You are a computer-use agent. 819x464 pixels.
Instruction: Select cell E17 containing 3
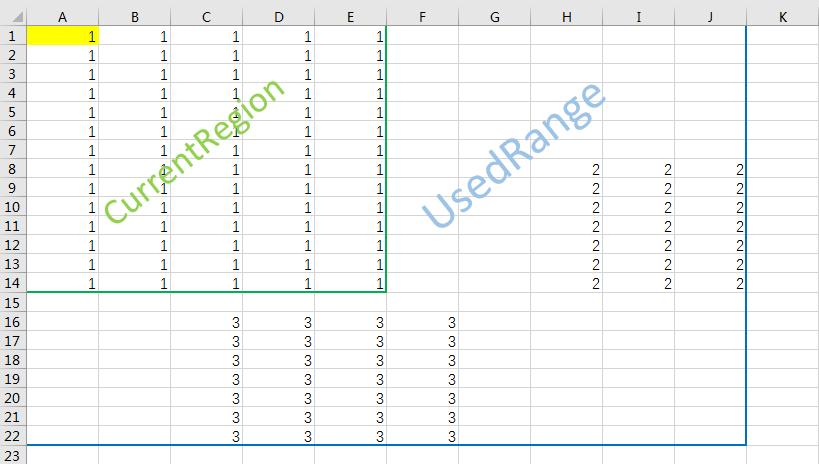pyautogui.click(x=350, y=341)
